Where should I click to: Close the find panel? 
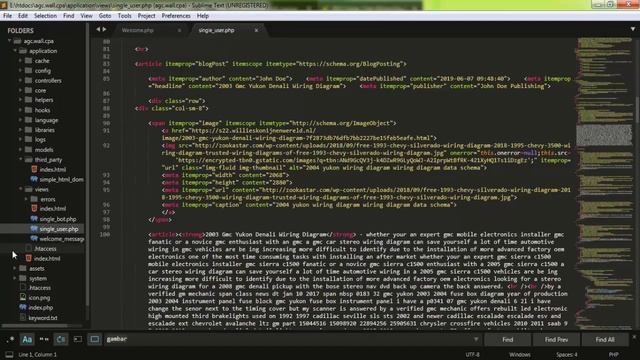(634, 337)
